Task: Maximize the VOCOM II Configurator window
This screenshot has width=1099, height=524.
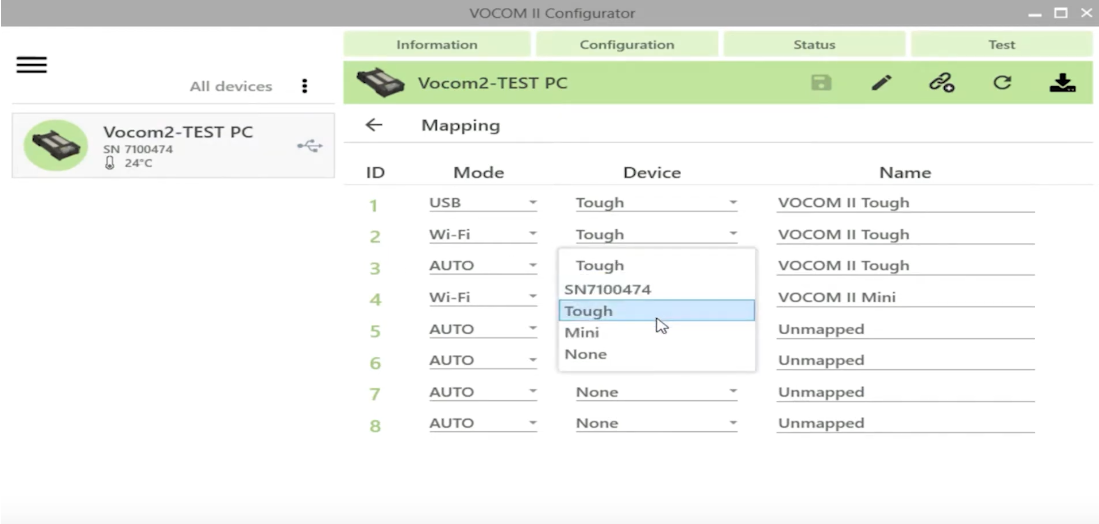Action: [x=1061, y=13]
